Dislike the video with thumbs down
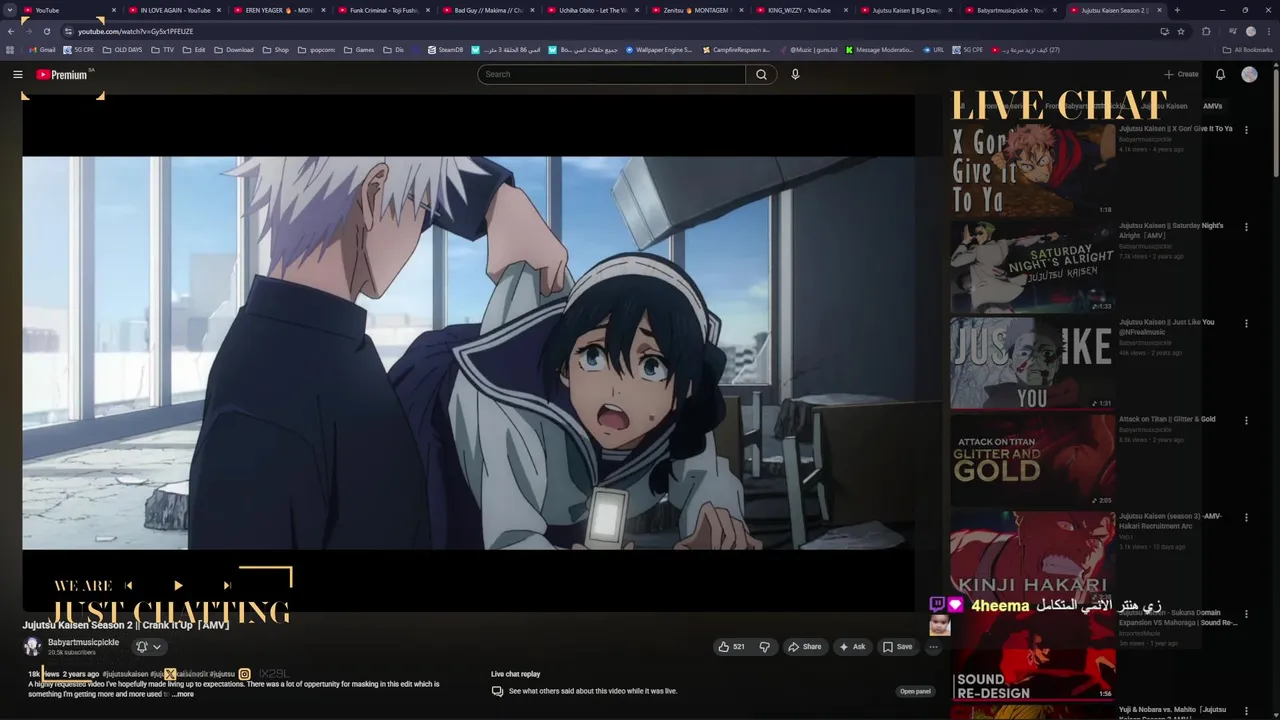Screen dimensions: 1280x720 point(765,647)
